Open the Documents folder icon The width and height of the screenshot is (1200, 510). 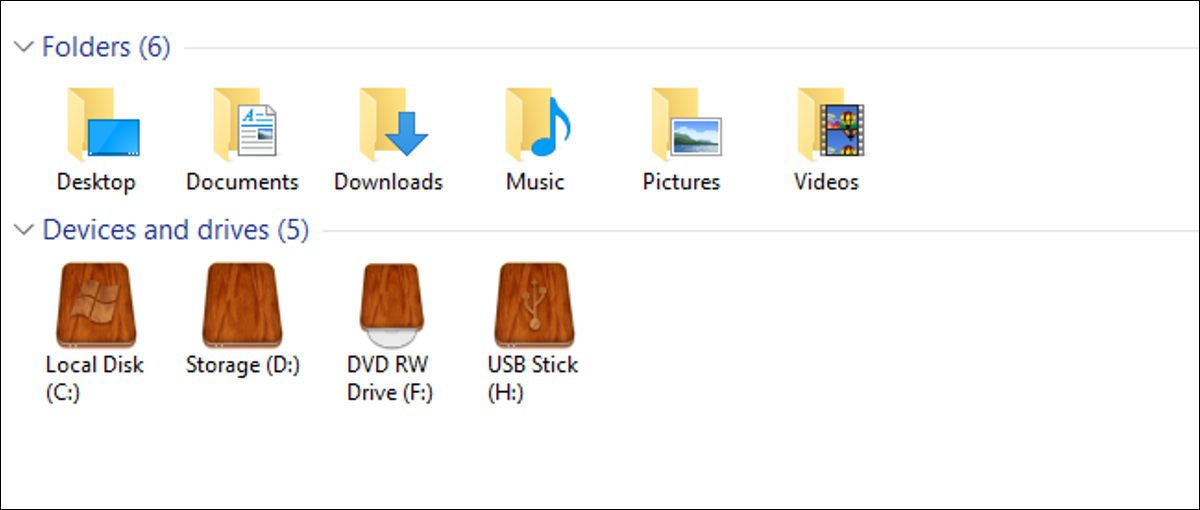245,124
